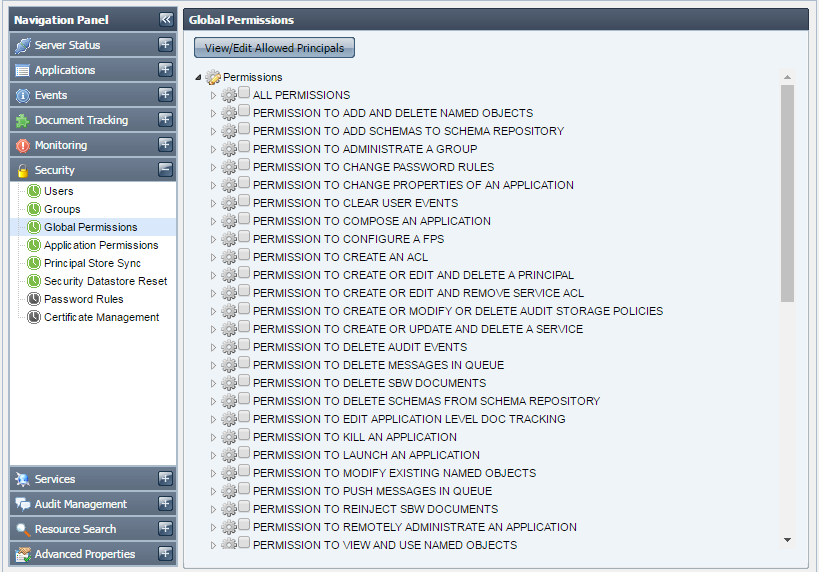
Task: Expand the Resource Search section
Action: pos(166,529)
